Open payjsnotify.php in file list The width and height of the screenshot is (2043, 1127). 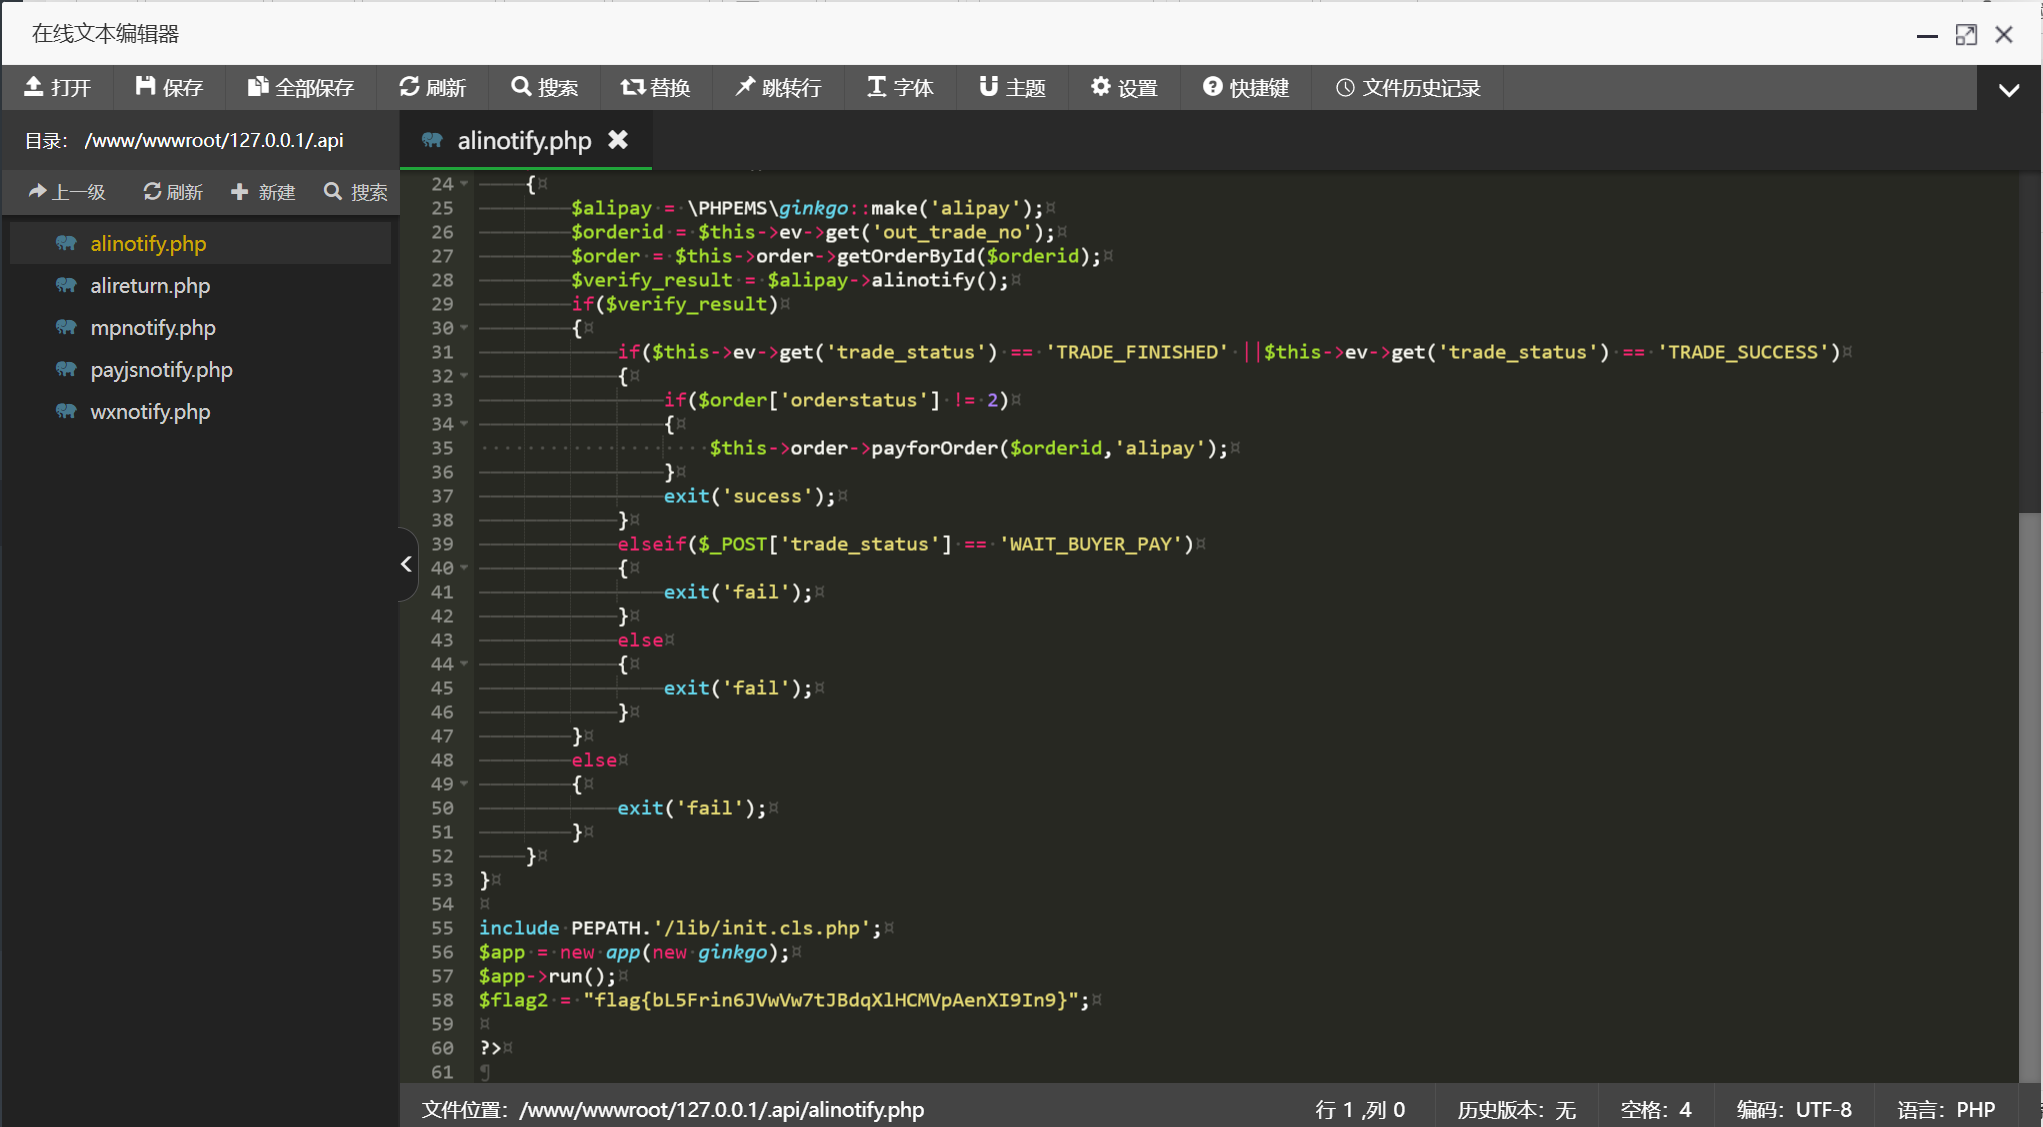click(x=200, y=369)
